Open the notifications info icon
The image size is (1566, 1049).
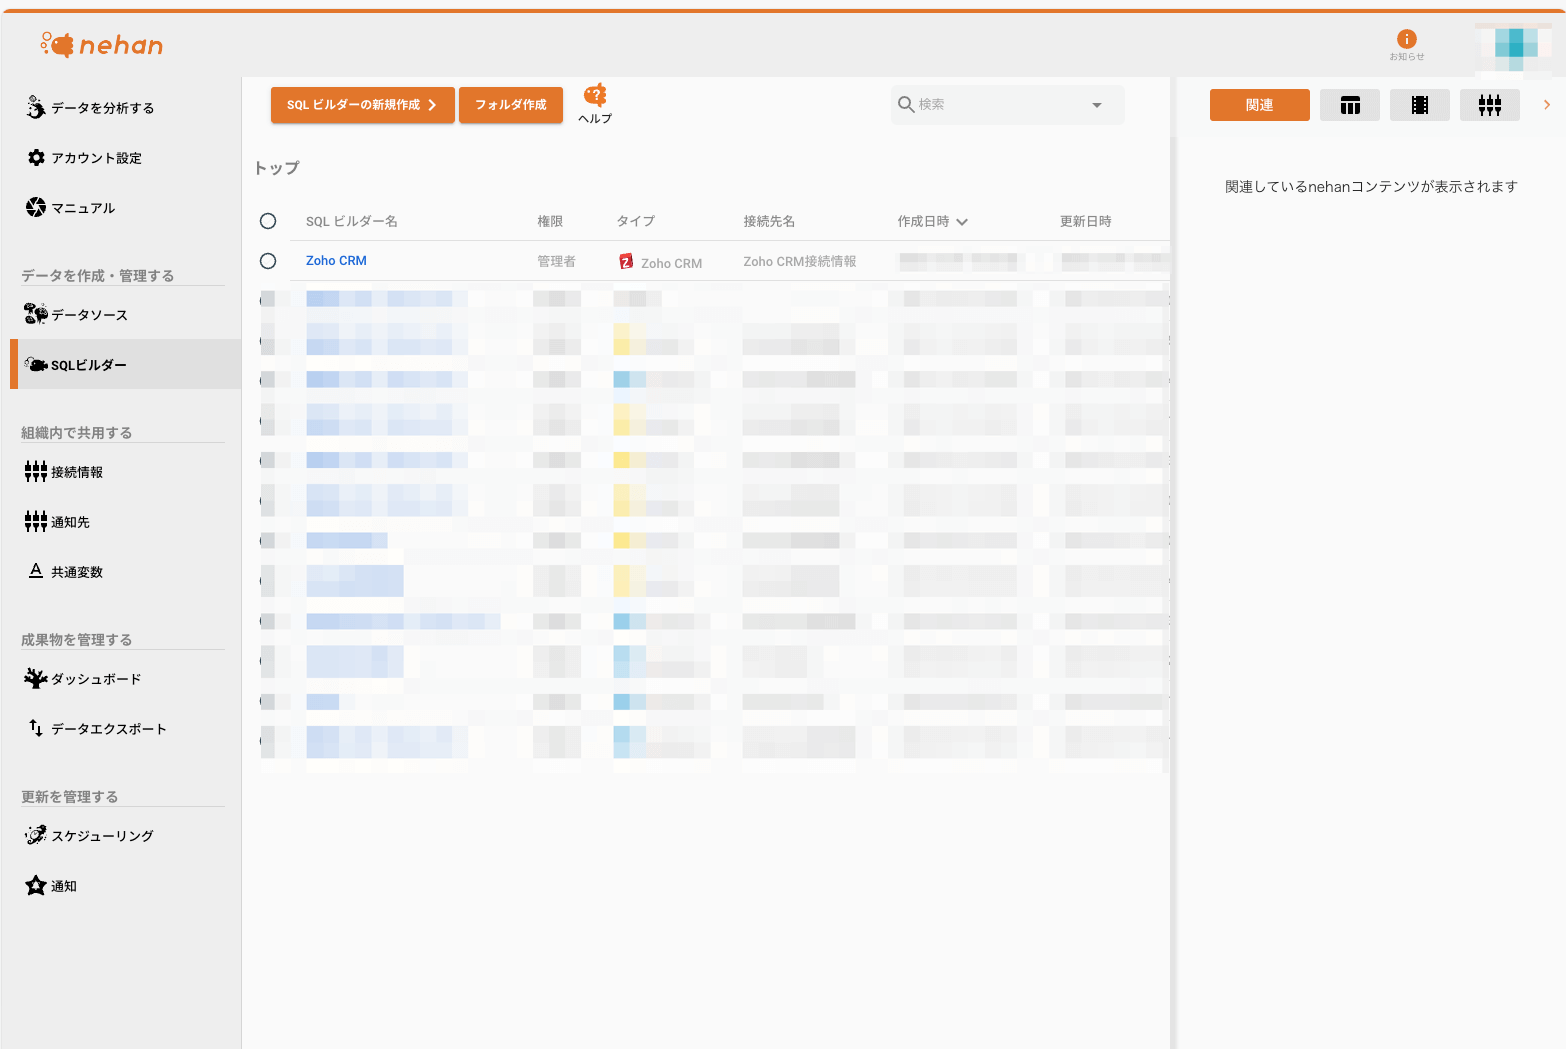[1406, 40]
